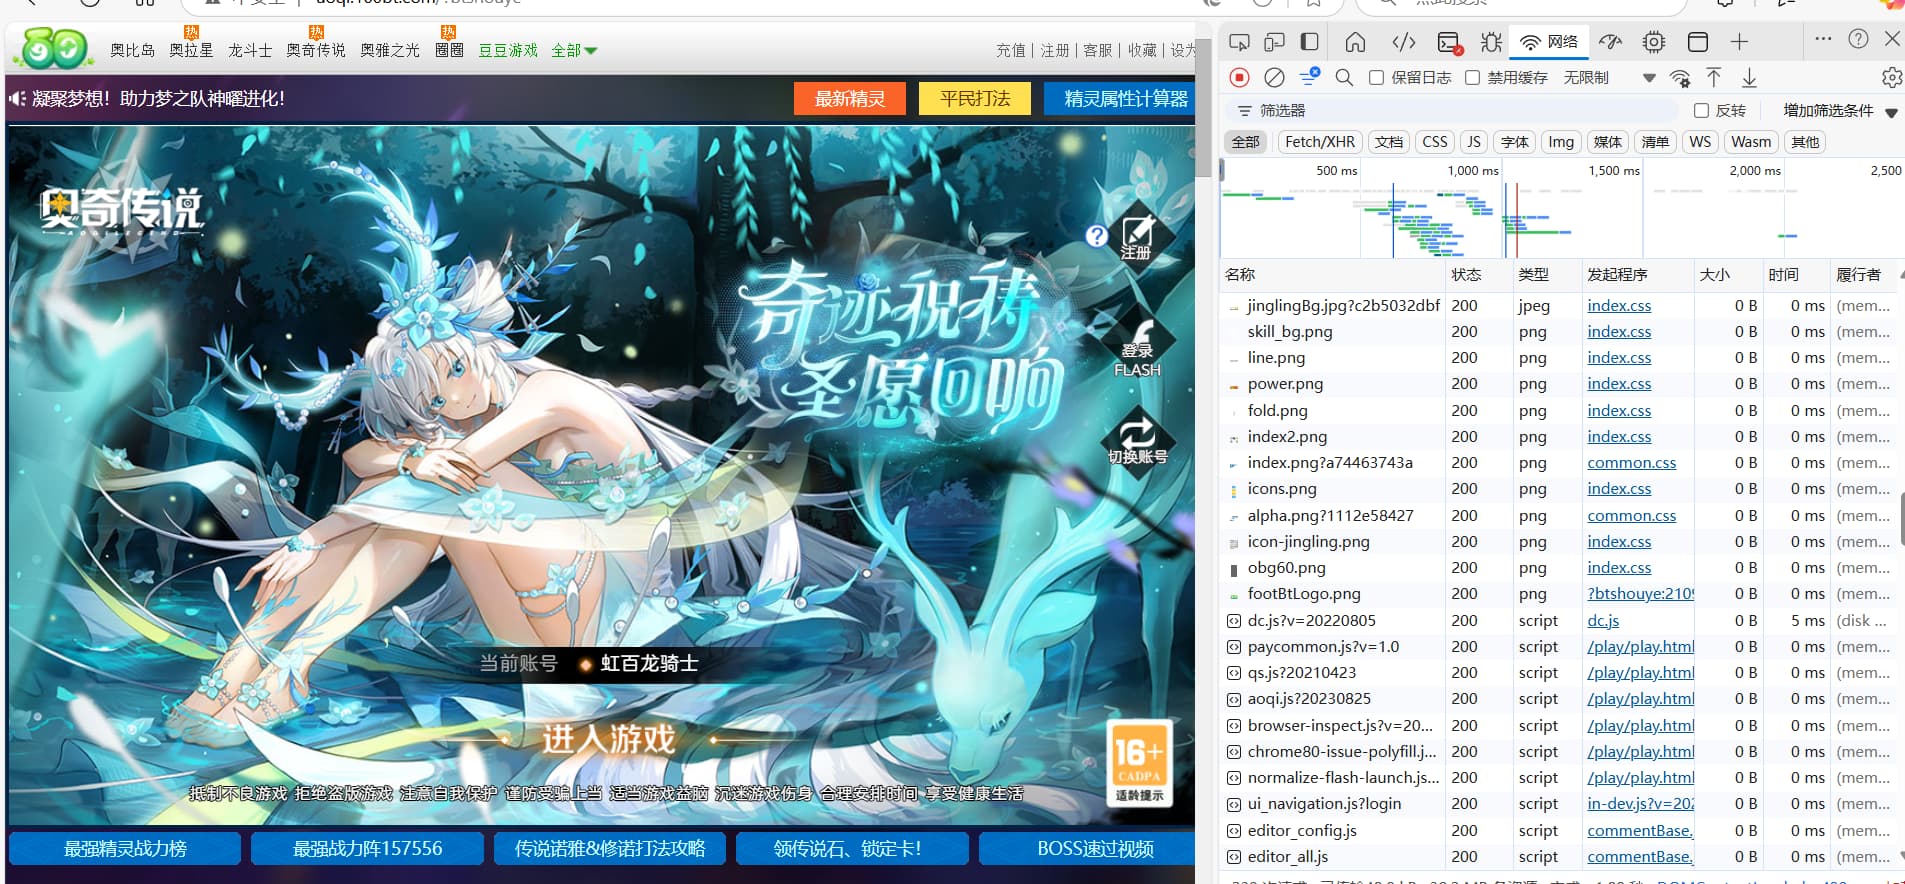Filter requests by Fetch/XHR
The width and height of the screenshot is (1905, 884).
click(x=1320, y=142)
